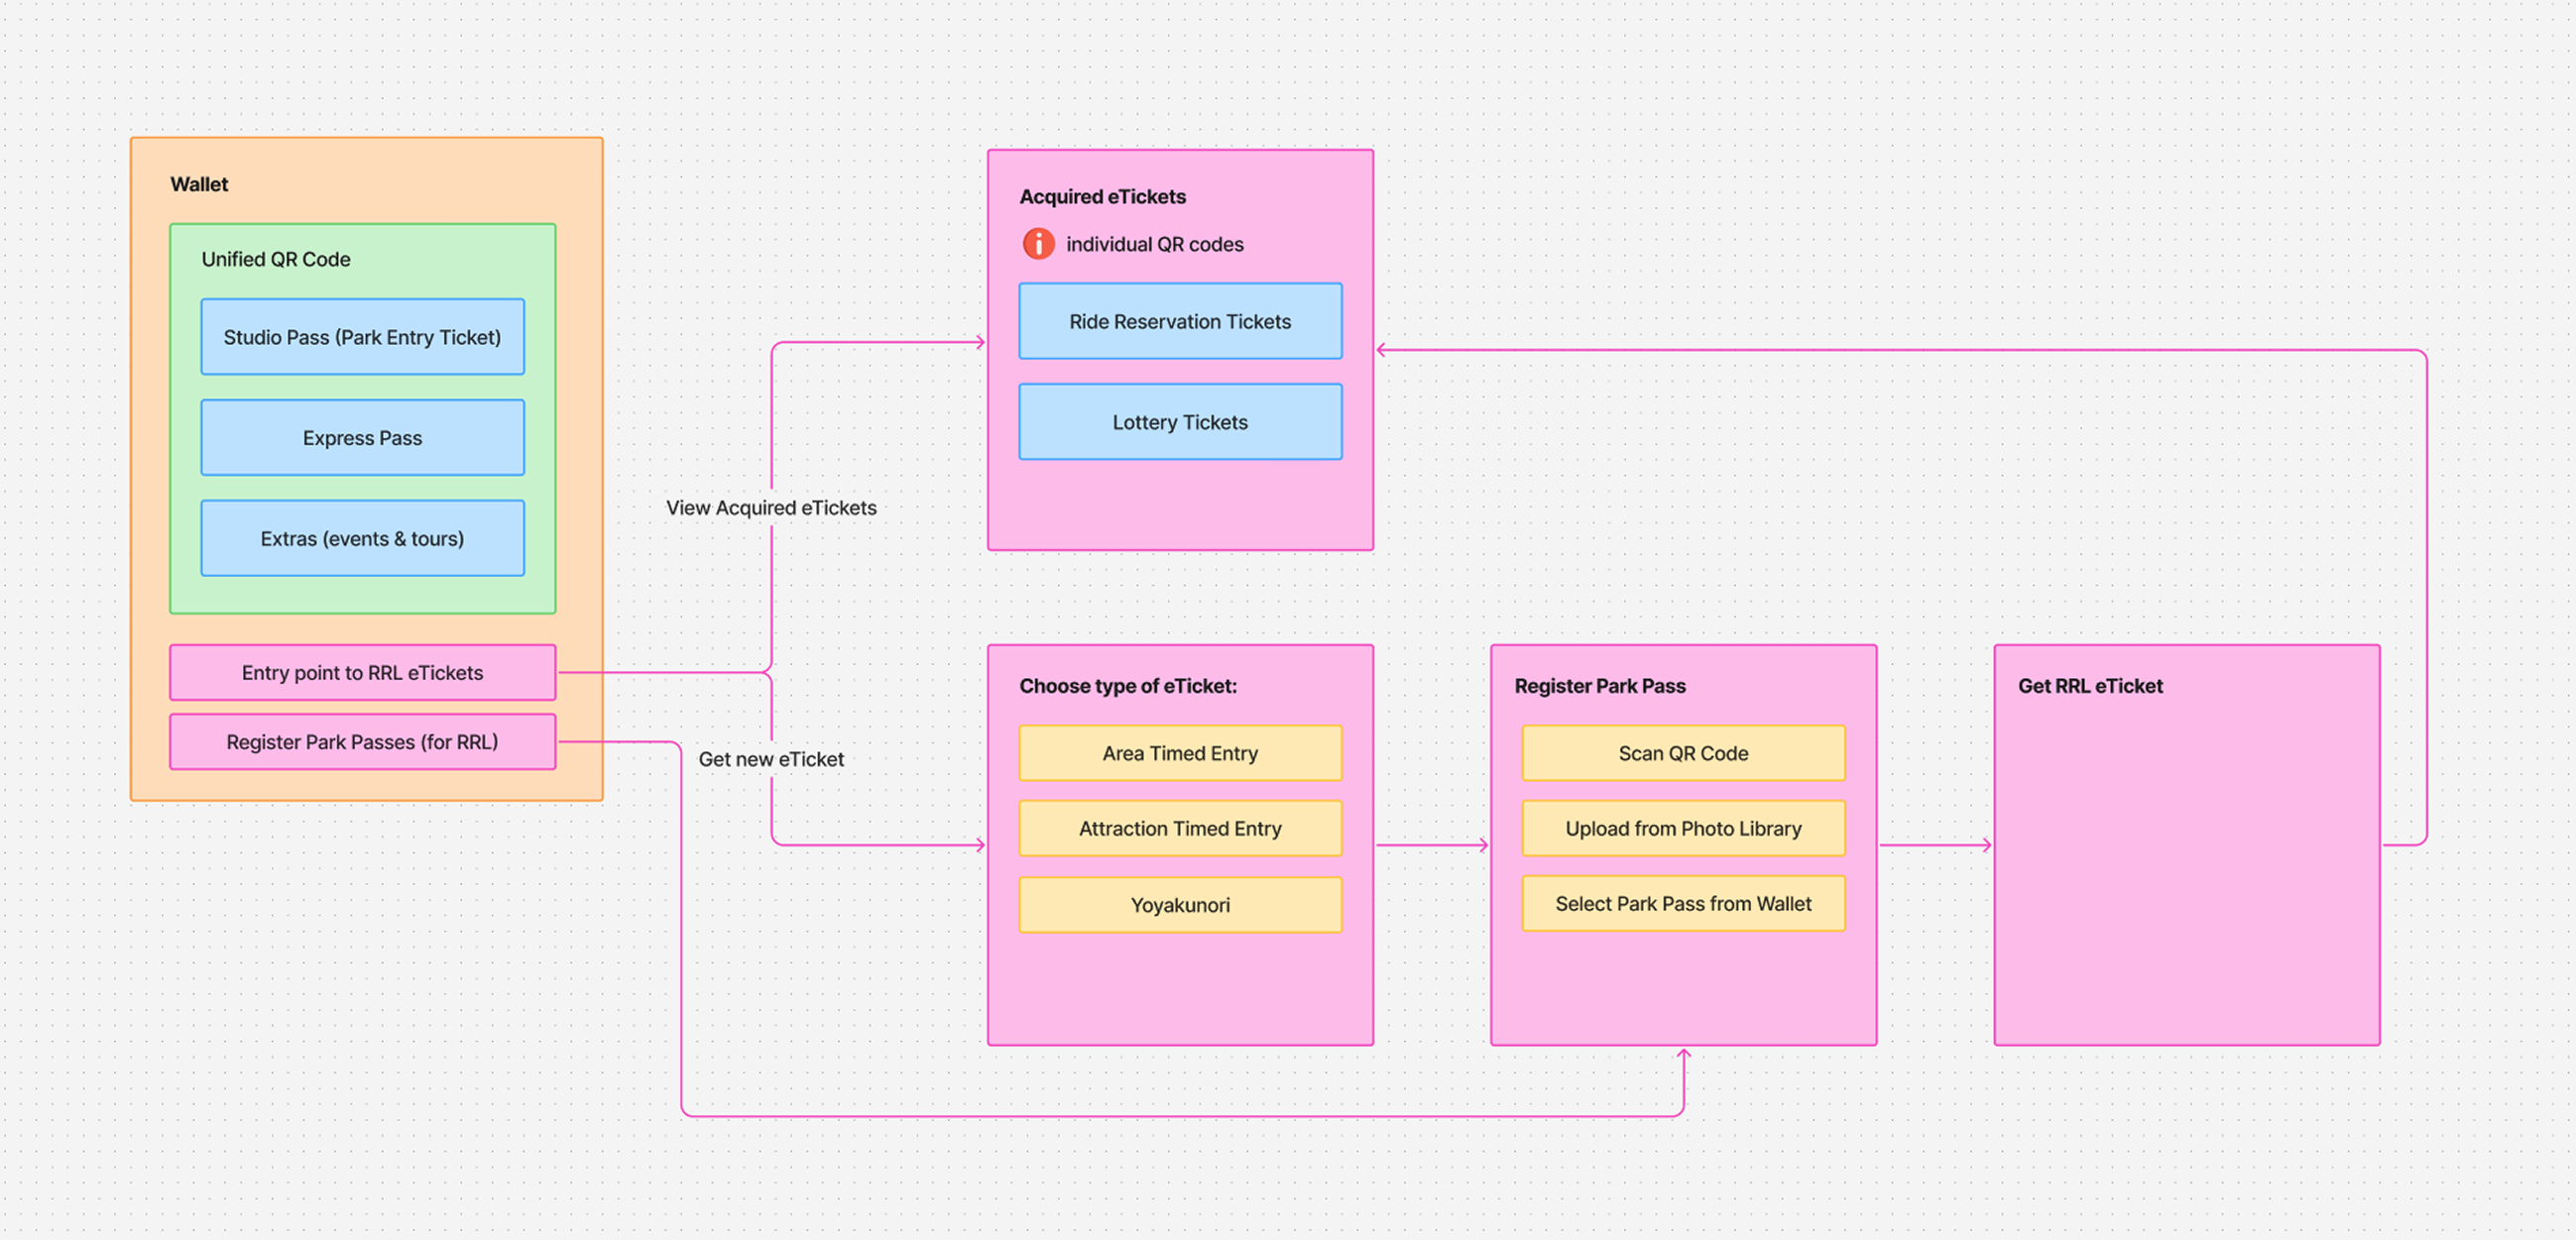The image size is (2576, 1240).
Task: Select Upload from Photo Library option
Action: (1683, 829)
